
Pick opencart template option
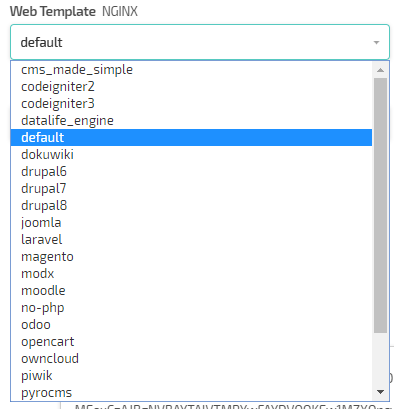point(191,342)
